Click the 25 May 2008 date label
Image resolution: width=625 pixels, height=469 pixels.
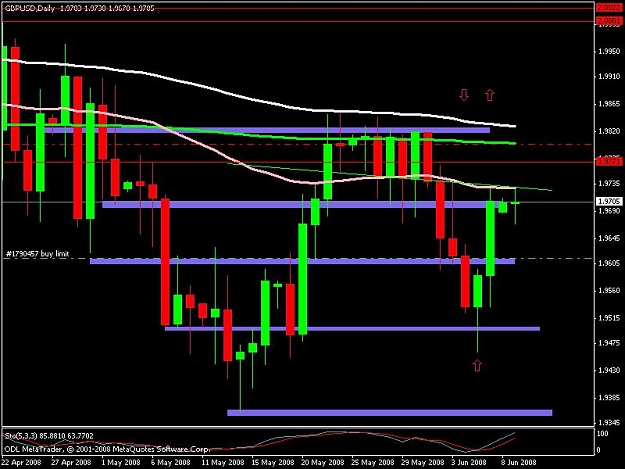(373, 462)
